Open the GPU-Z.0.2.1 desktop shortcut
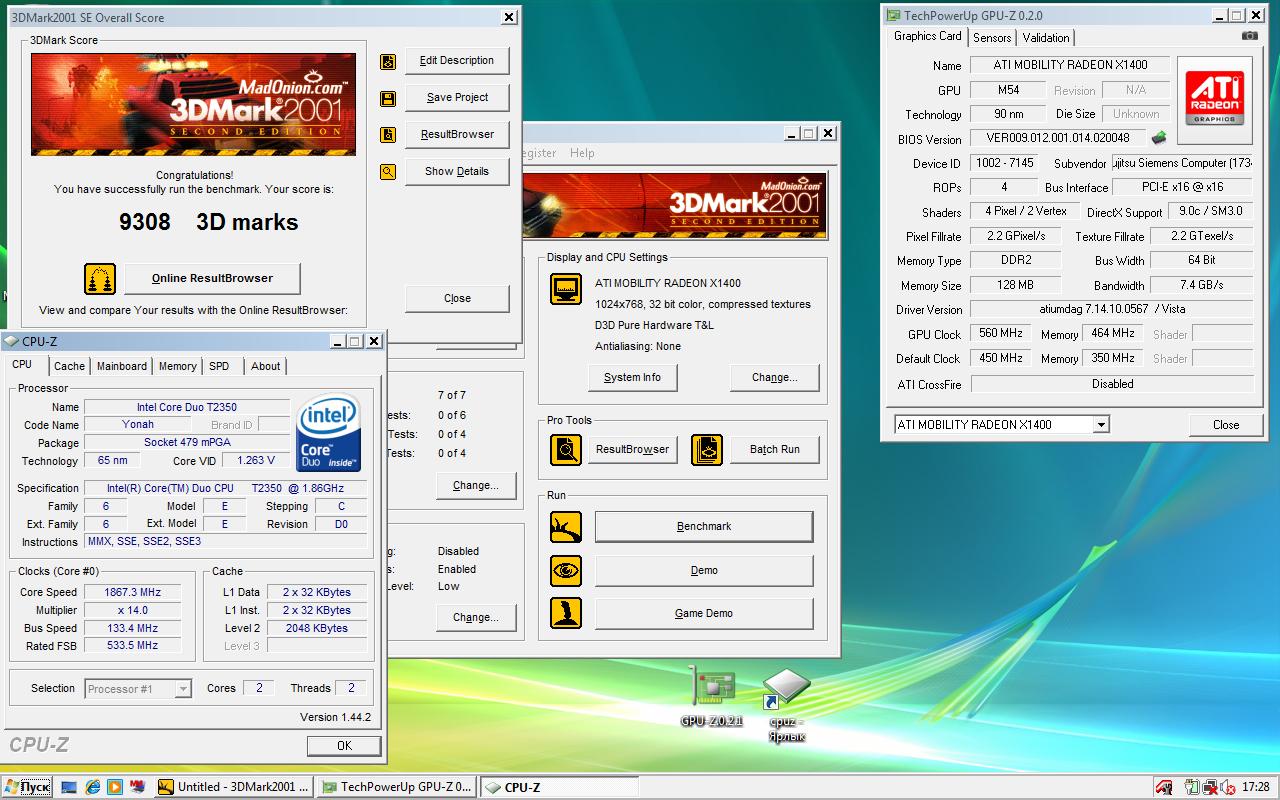Screen dimensions: 1280x800 coord(712,696)
